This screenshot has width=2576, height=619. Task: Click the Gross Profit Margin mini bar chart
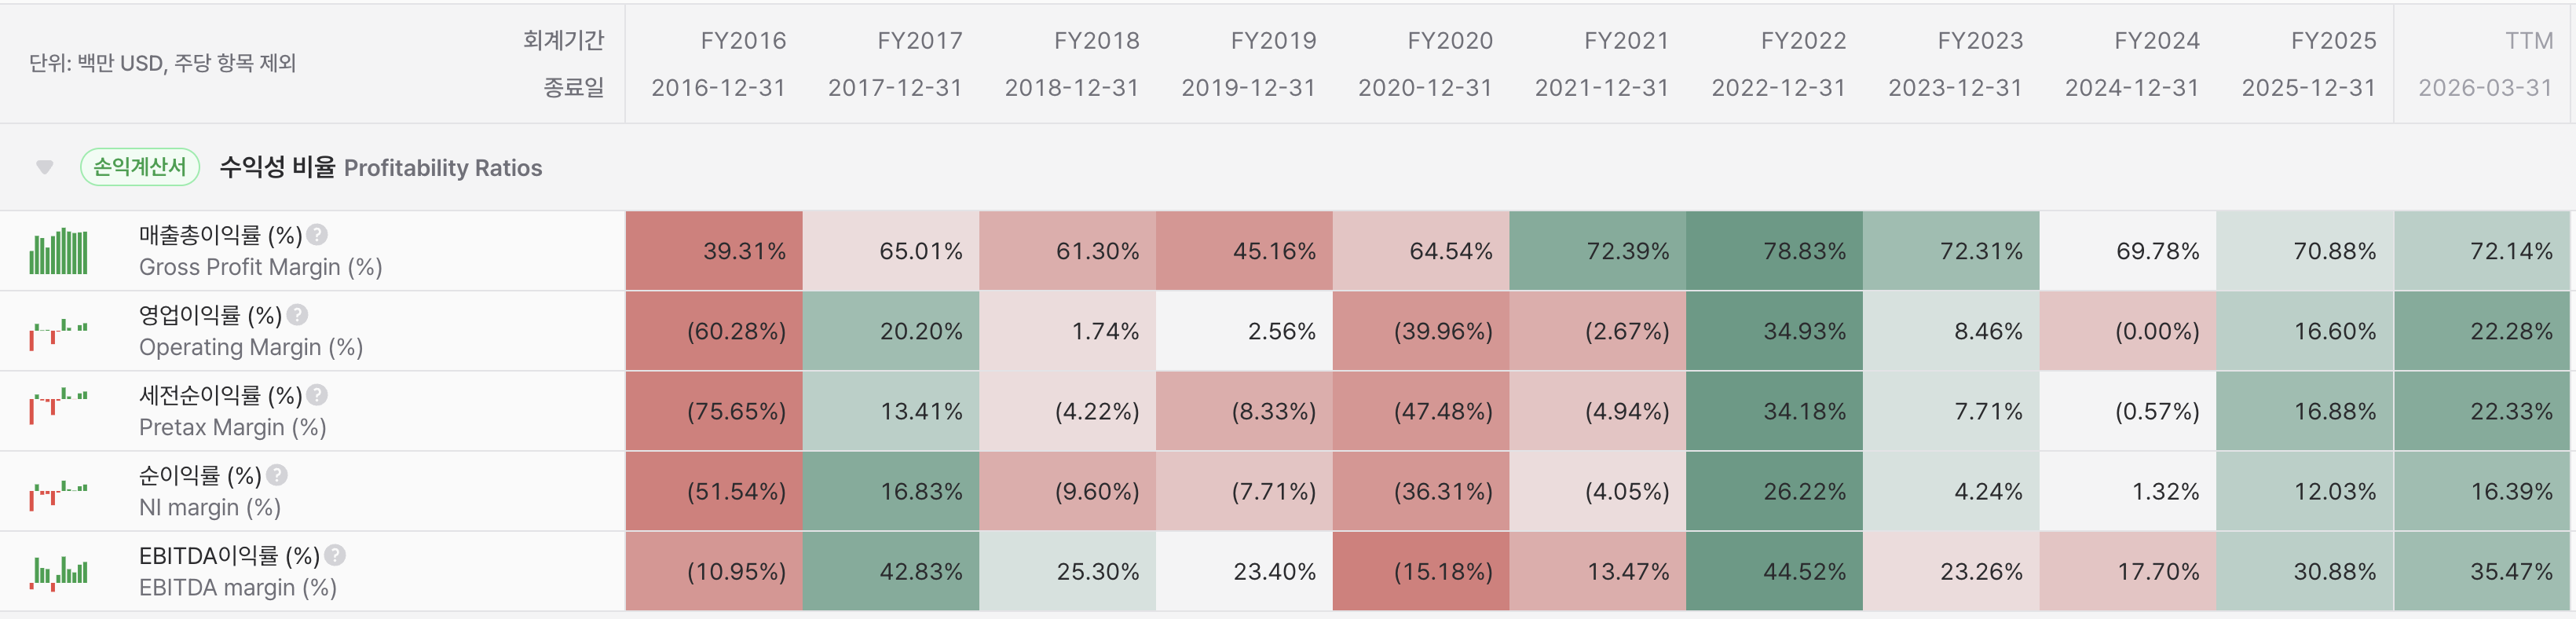tap(58, 251)
